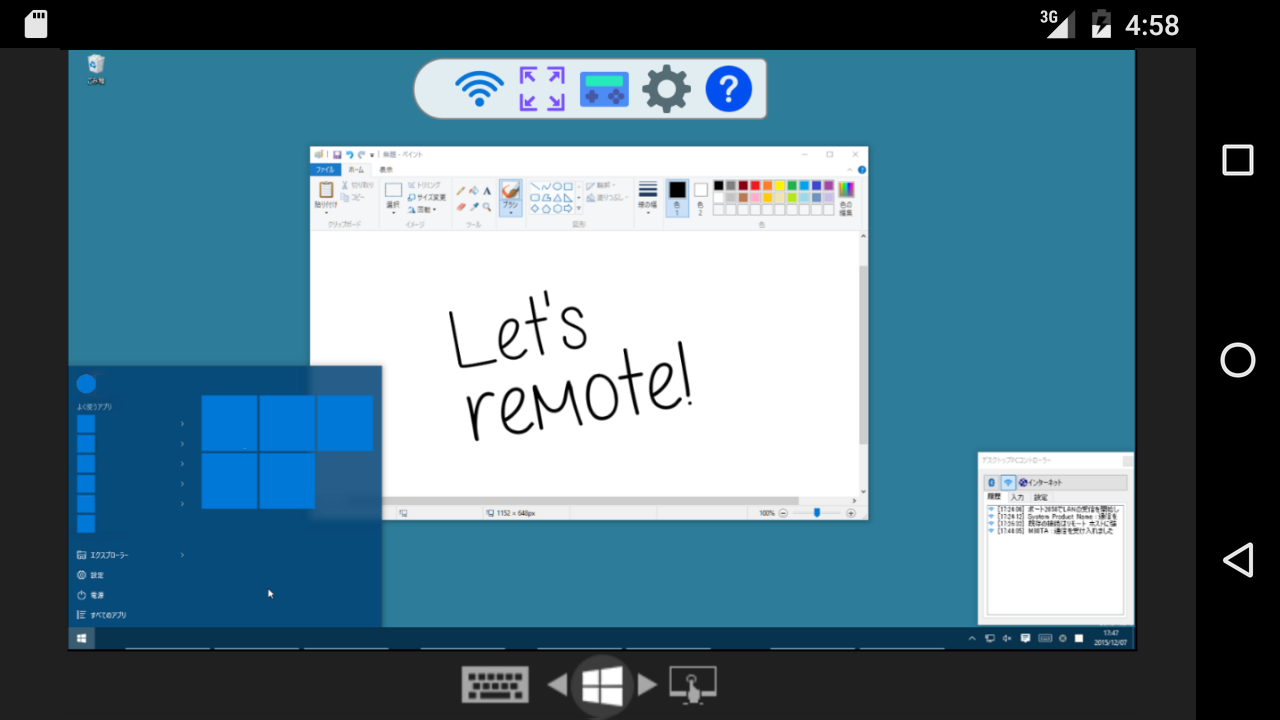Pick the red color swatch in Paint palette
This screenshot has width=1280, height=720.
tap(755, 185)
